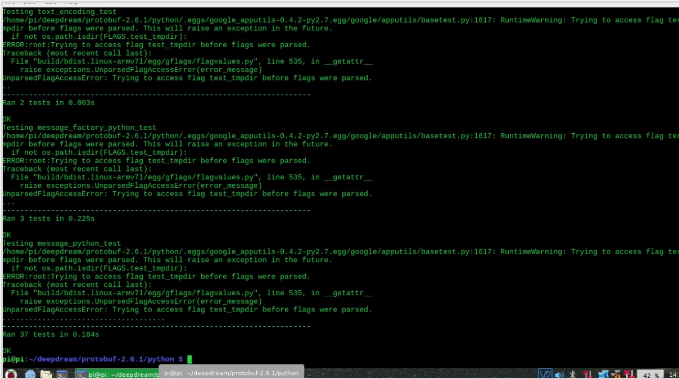Click the 'Testing message_factory_python_test' line
Viewport: 679px width, 379px height.
coord(79,128)
